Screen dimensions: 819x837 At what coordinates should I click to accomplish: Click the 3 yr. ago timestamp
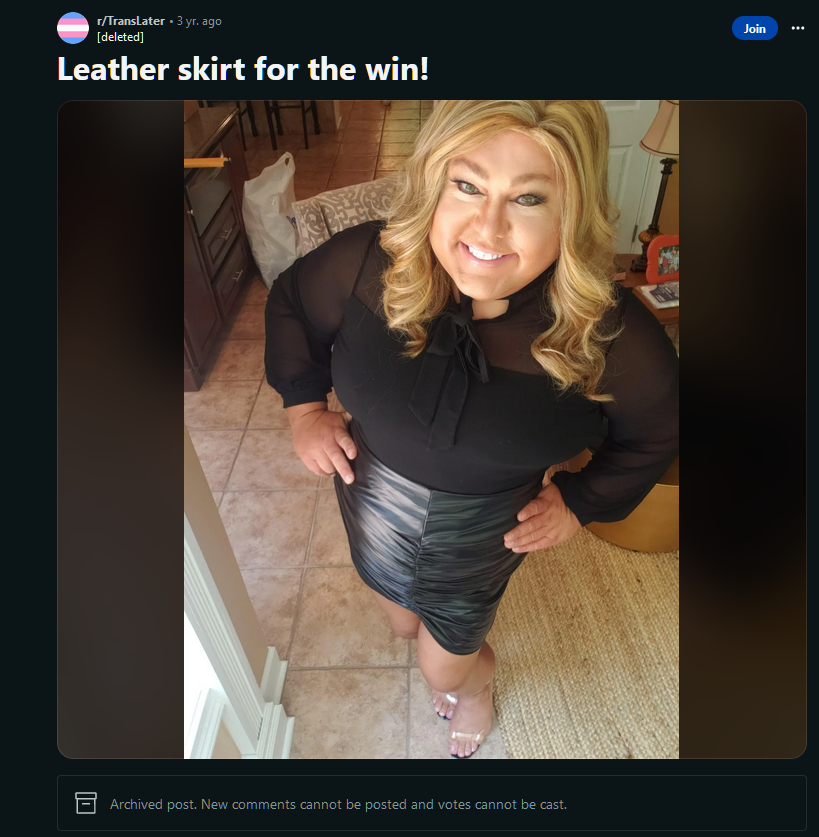point(199,21)
